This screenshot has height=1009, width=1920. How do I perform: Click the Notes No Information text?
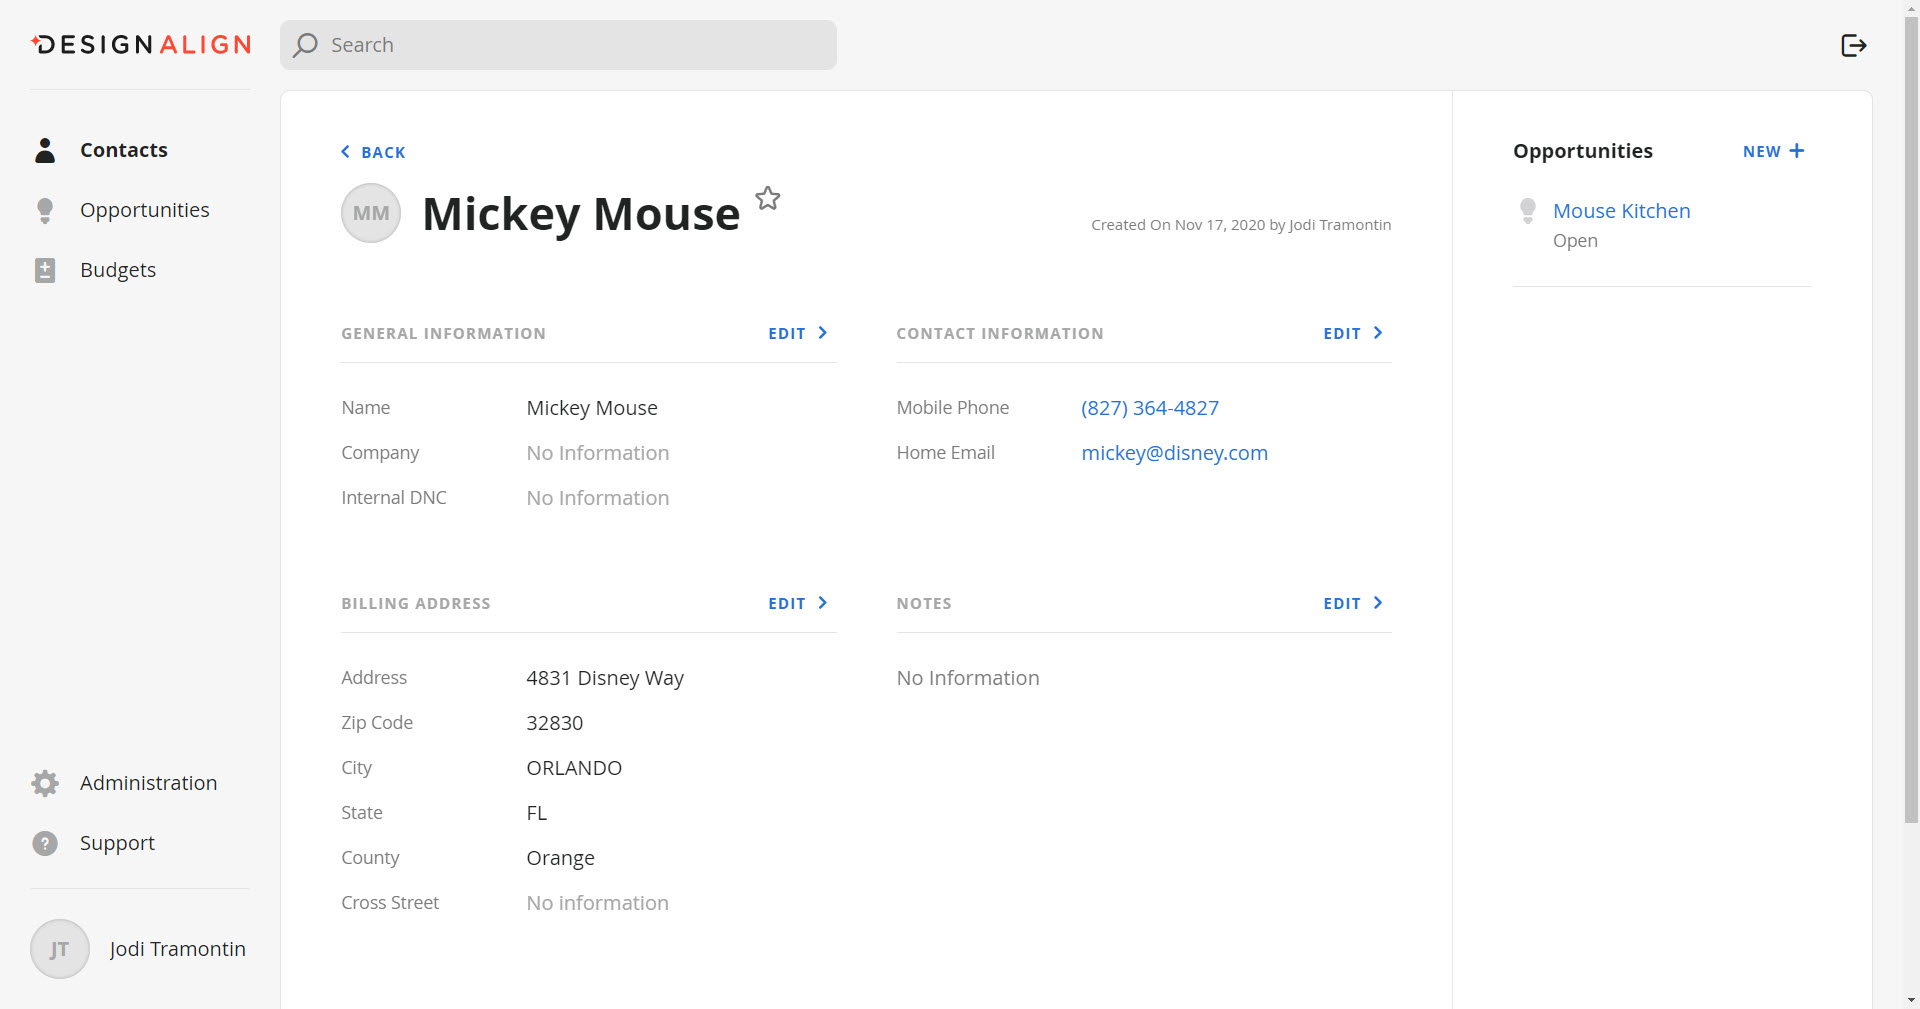(x=968, y=678)
